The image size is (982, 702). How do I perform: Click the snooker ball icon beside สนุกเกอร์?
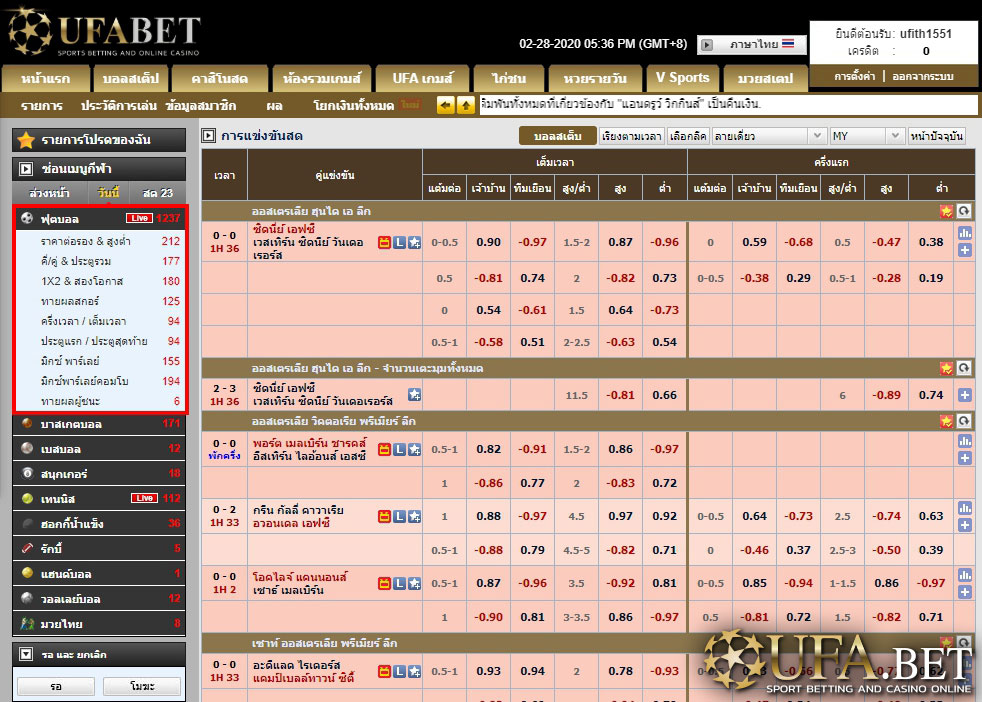(x=27, y=473)
